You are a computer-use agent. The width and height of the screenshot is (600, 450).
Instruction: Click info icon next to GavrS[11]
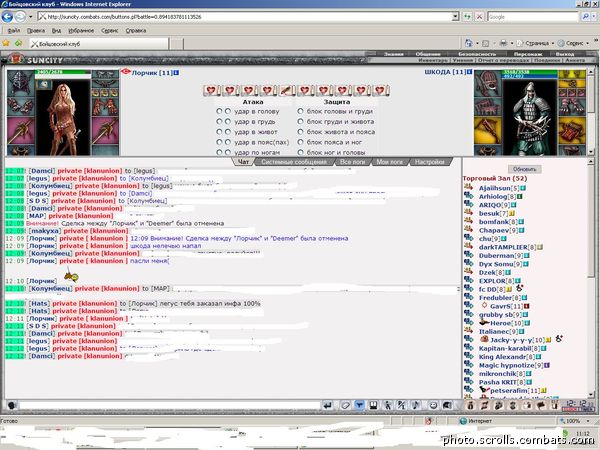[x=527, y=306]
